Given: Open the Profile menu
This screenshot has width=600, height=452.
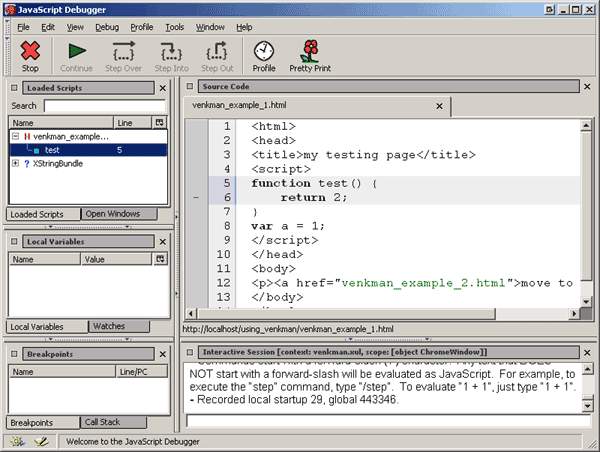Looking at the screenshot, I should coord(142,27).
